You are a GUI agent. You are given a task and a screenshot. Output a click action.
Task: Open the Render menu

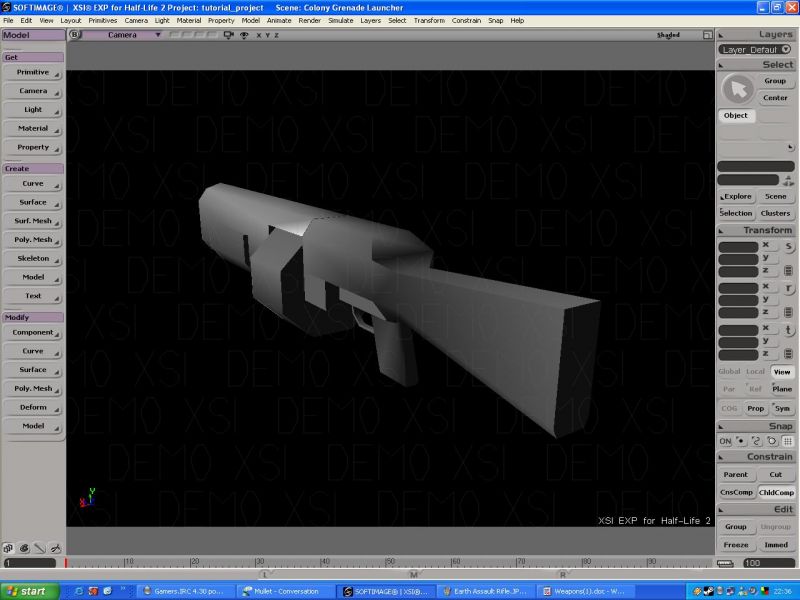310,20
